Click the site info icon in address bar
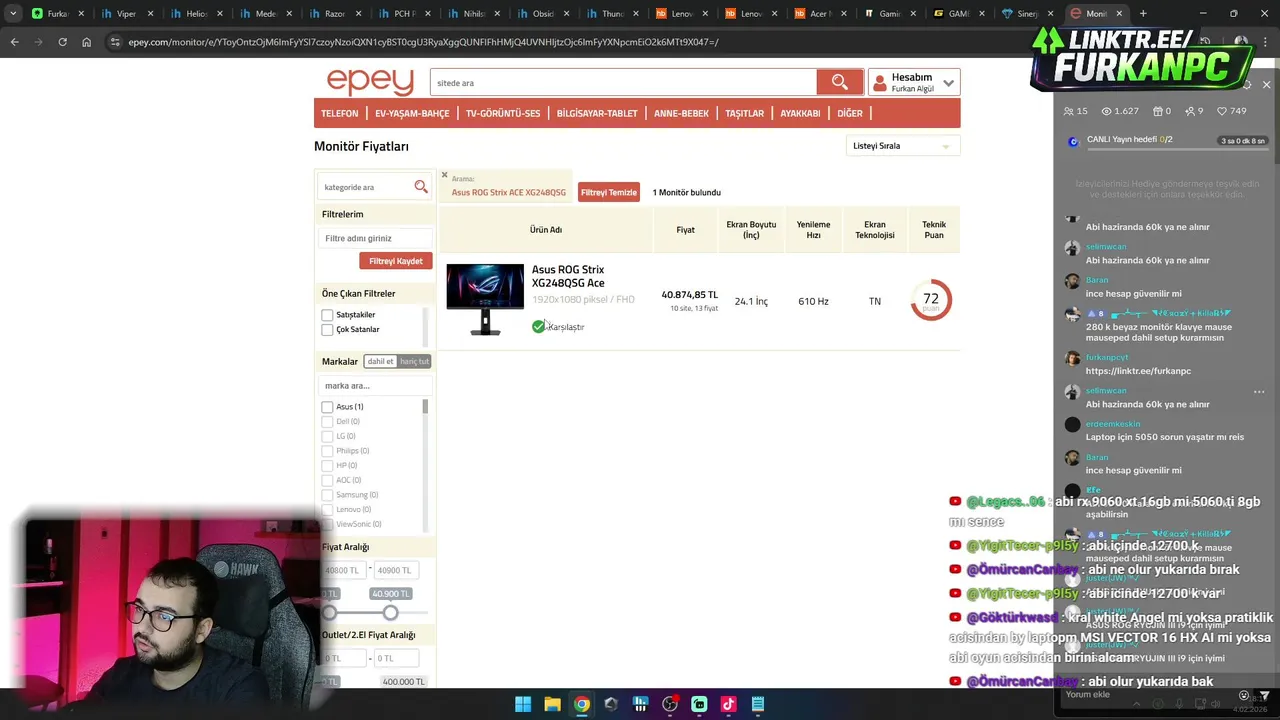The image size is (1280, 720). pyautogui.click(x=115, y=42)
